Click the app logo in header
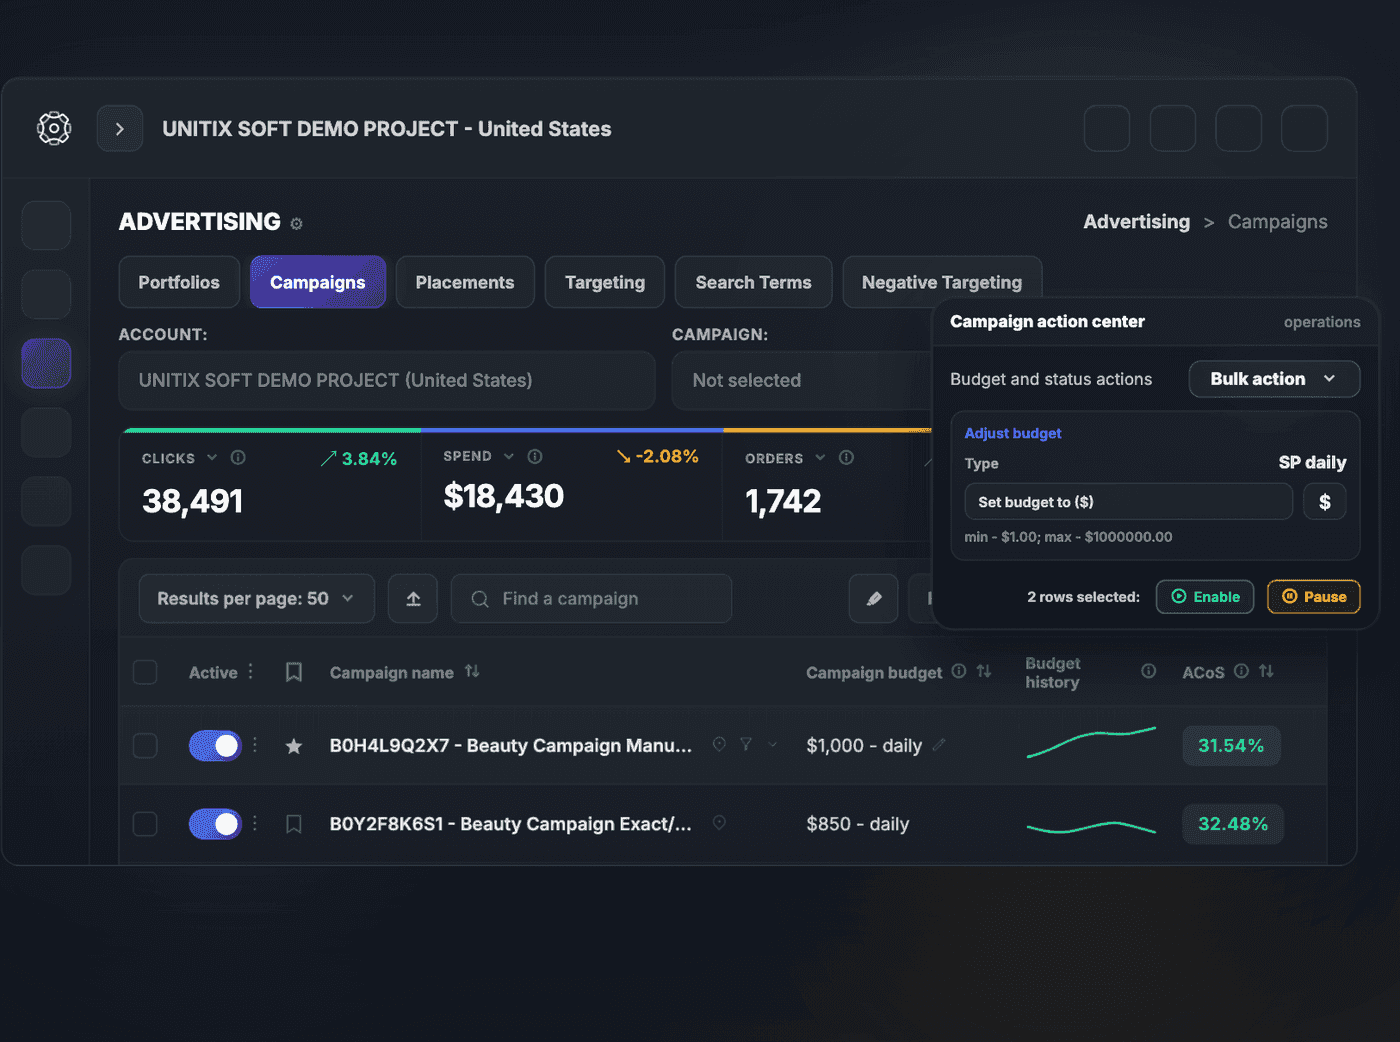Screen dimensions: 1400x1042 54,128
